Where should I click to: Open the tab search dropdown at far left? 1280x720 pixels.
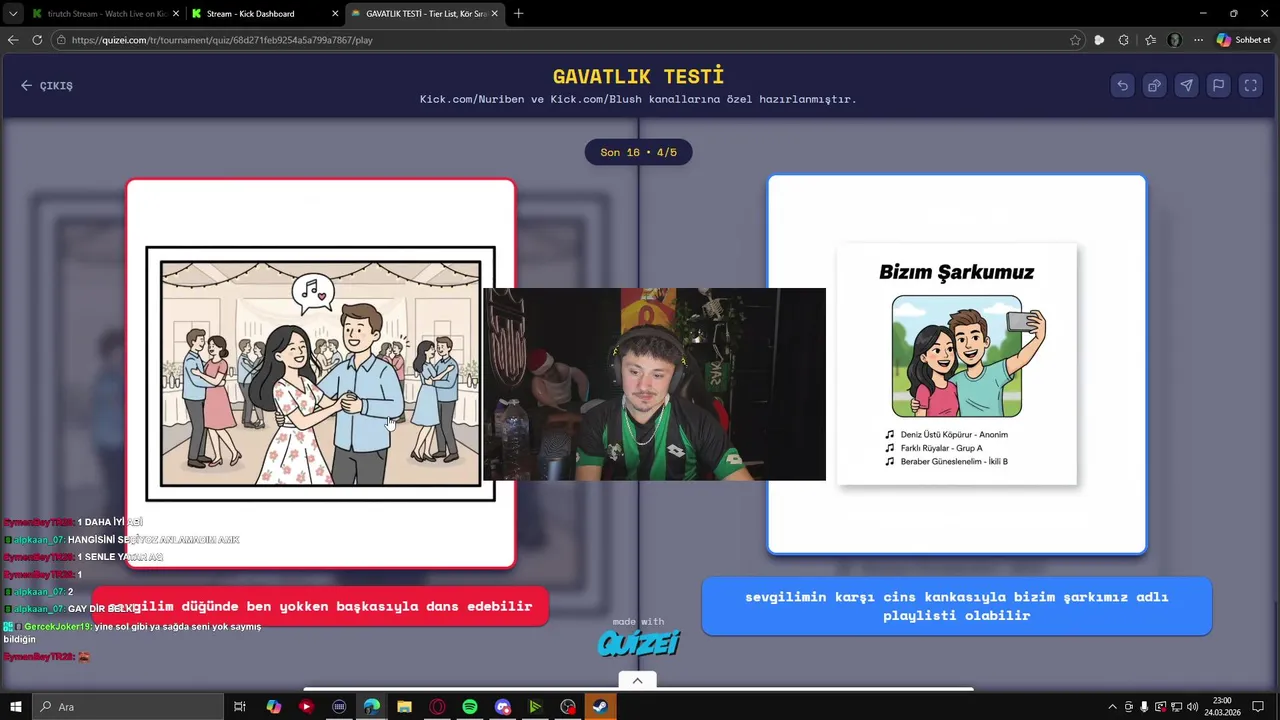(12, 14)
